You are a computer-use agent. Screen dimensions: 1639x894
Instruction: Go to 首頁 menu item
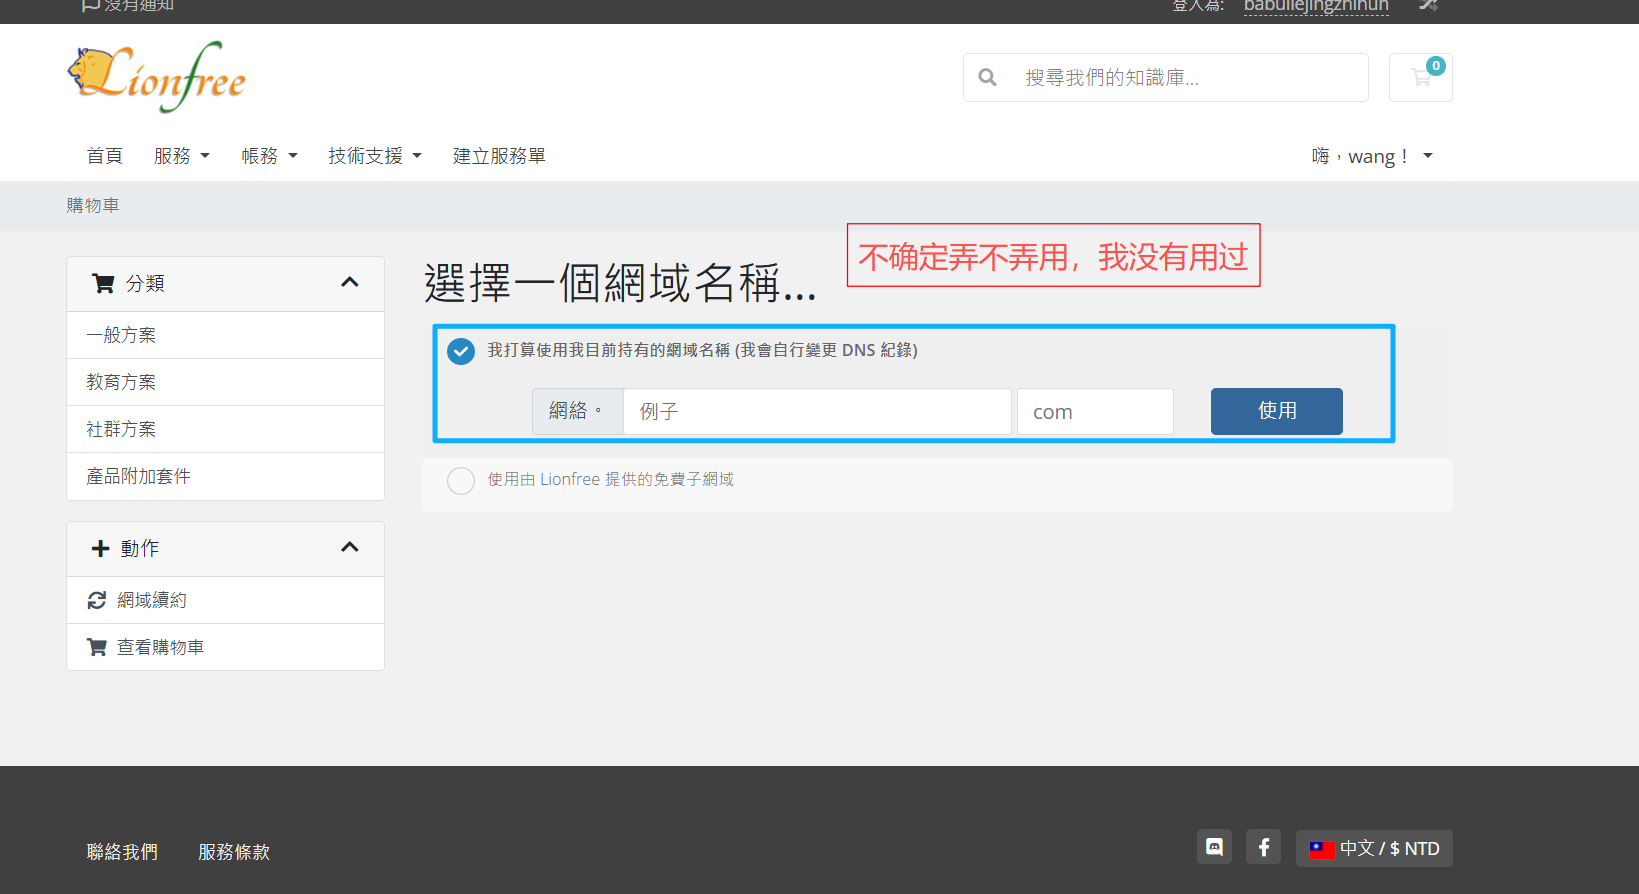pyautogui.click(x=104, y=156)
